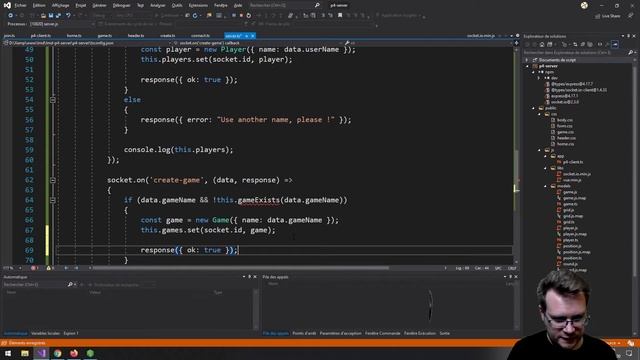Click the Visual Studio taskbar icon
640x360 pixels.
[x=41, y=353]
